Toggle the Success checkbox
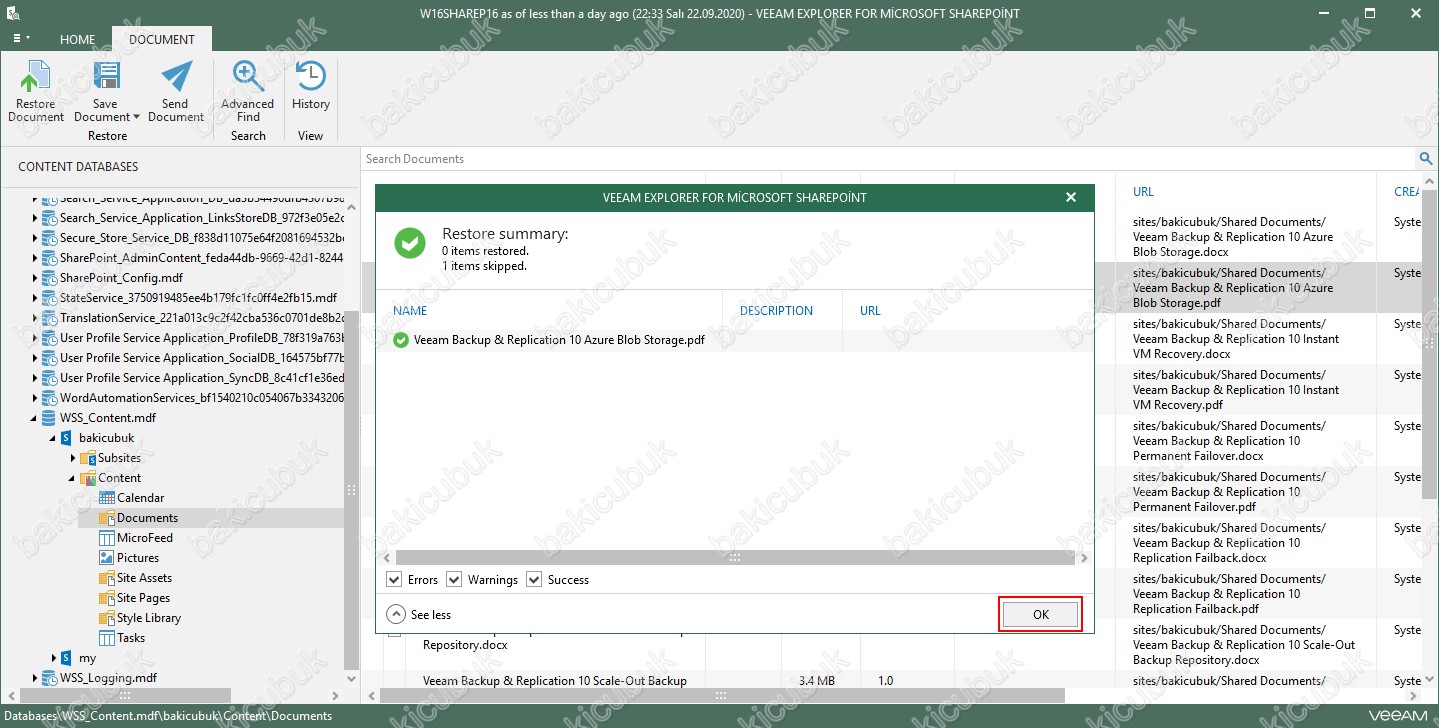Screen dimensions: 1439x728 click(534, 580)
